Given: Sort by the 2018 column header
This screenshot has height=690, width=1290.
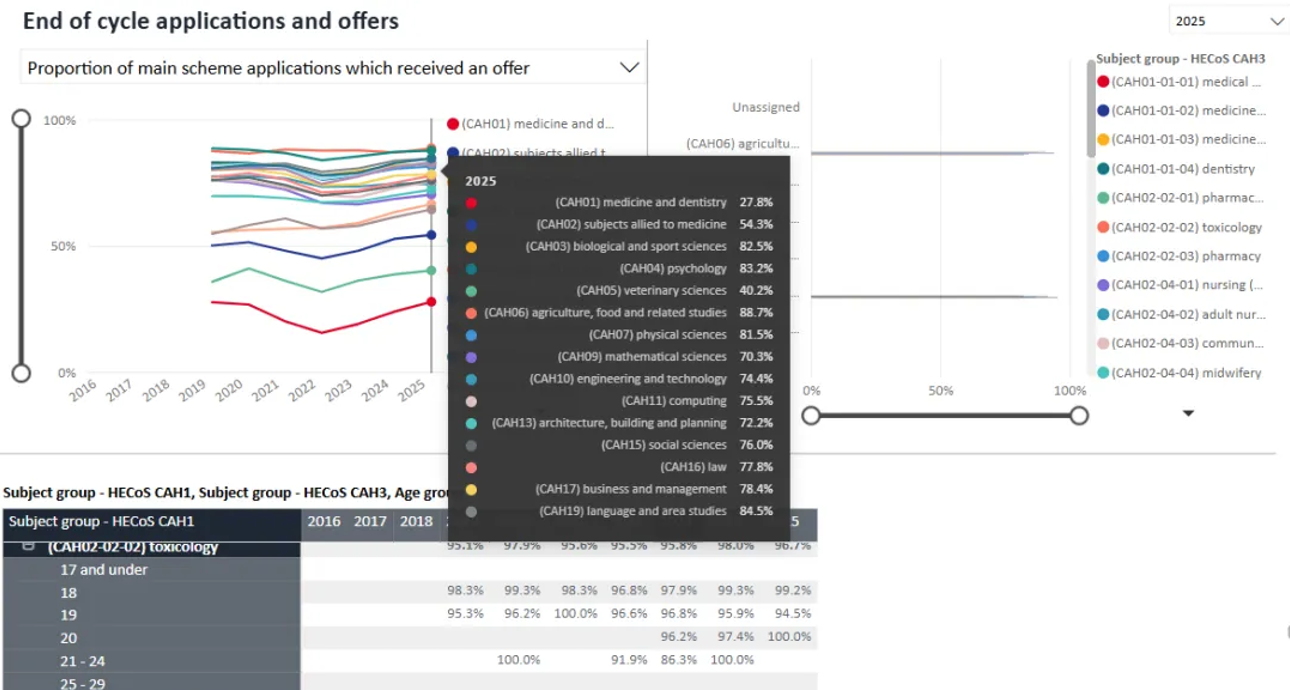Looking at the screenshot, I should (x=416, y=521).
